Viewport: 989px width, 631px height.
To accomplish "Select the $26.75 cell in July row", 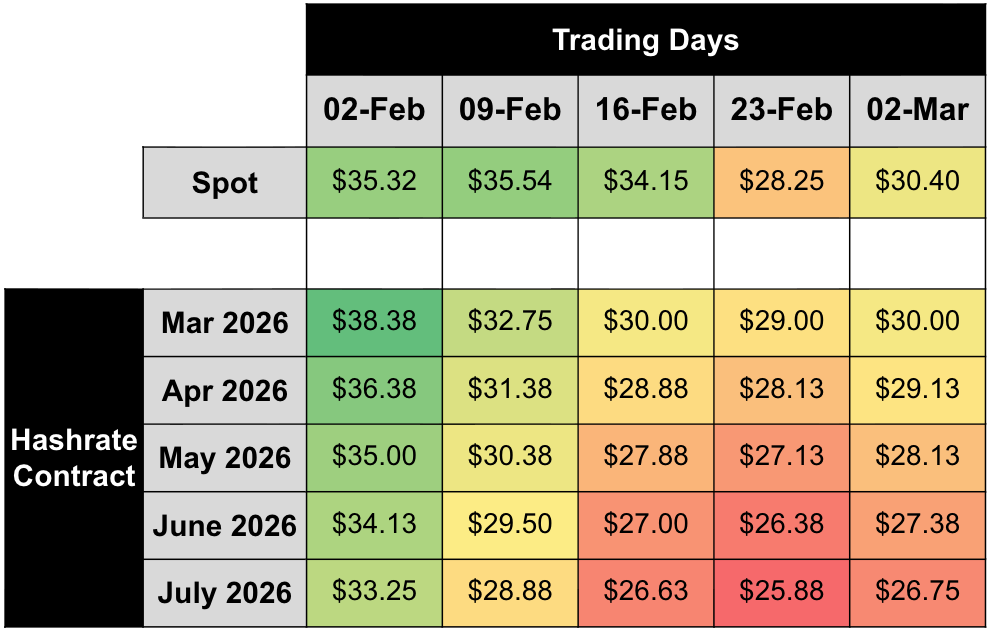I will (x=917, y=592).
